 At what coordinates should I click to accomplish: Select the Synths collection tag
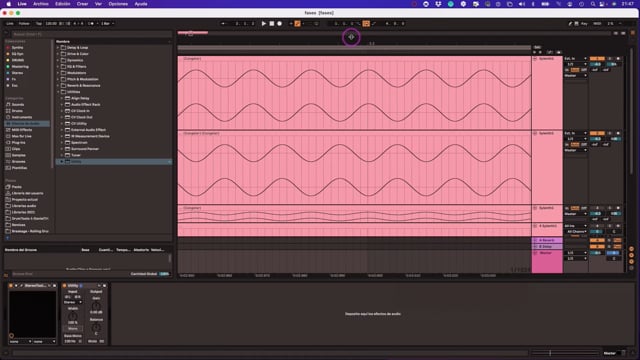coord(17,48)
